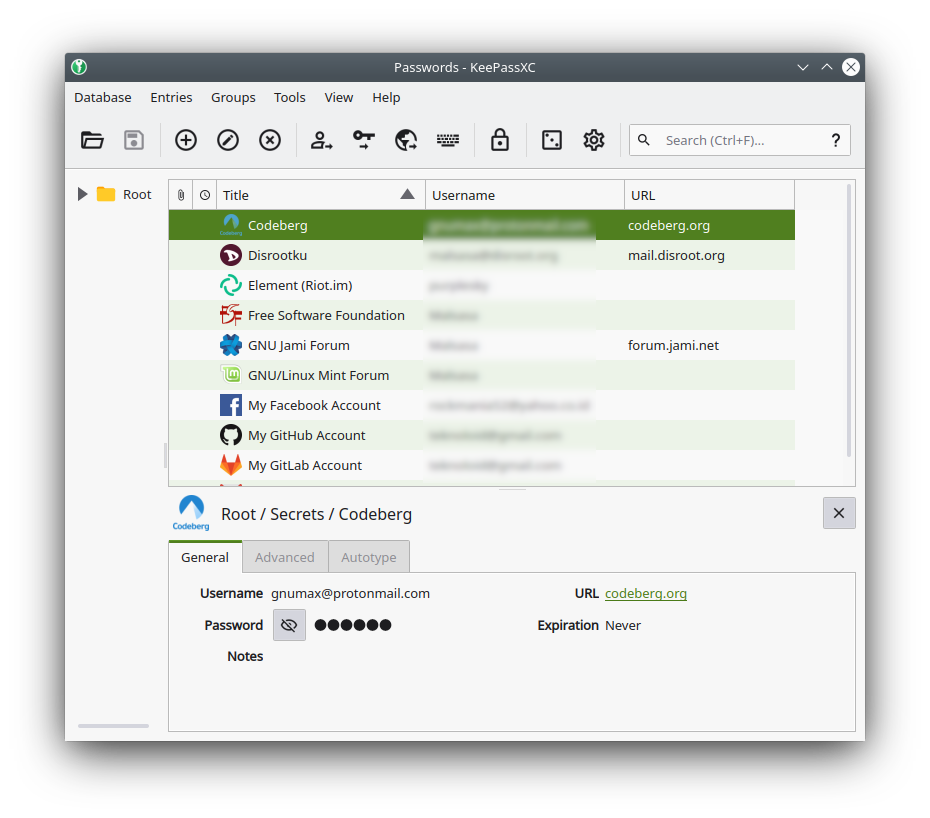Click the group panel horizontal scrollbar
The image size is (930, 818).
tap(113, 725)
